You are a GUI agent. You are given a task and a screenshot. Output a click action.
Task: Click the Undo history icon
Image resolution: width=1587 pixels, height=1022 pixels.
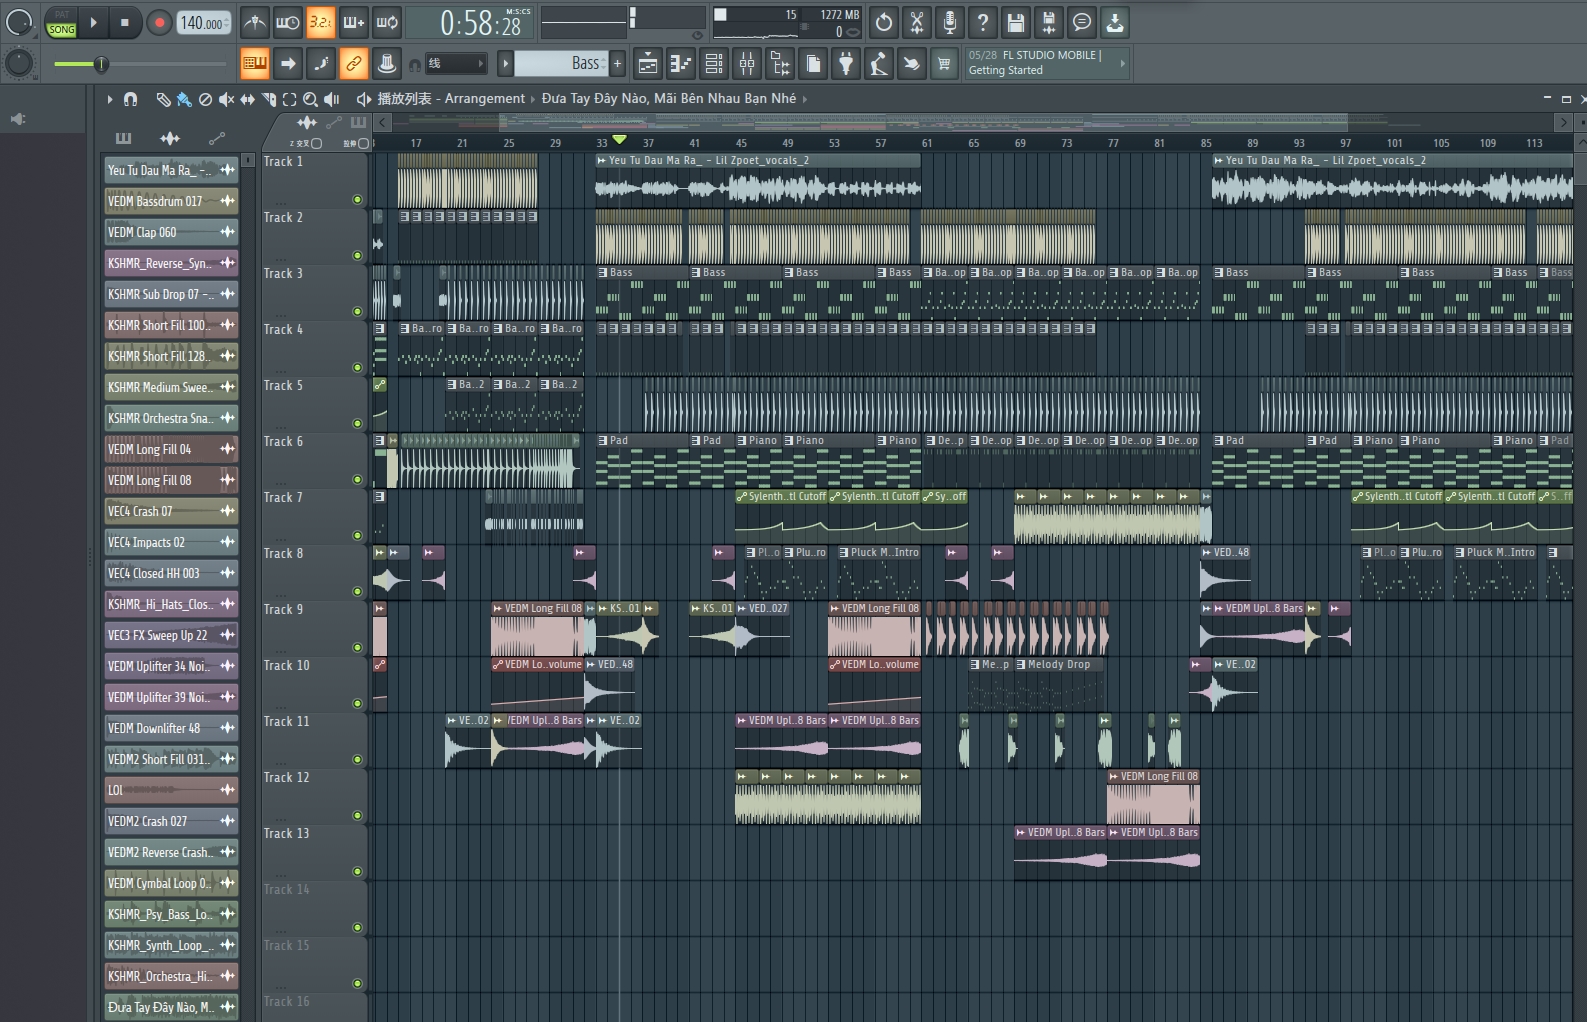(x=883, y=22)
